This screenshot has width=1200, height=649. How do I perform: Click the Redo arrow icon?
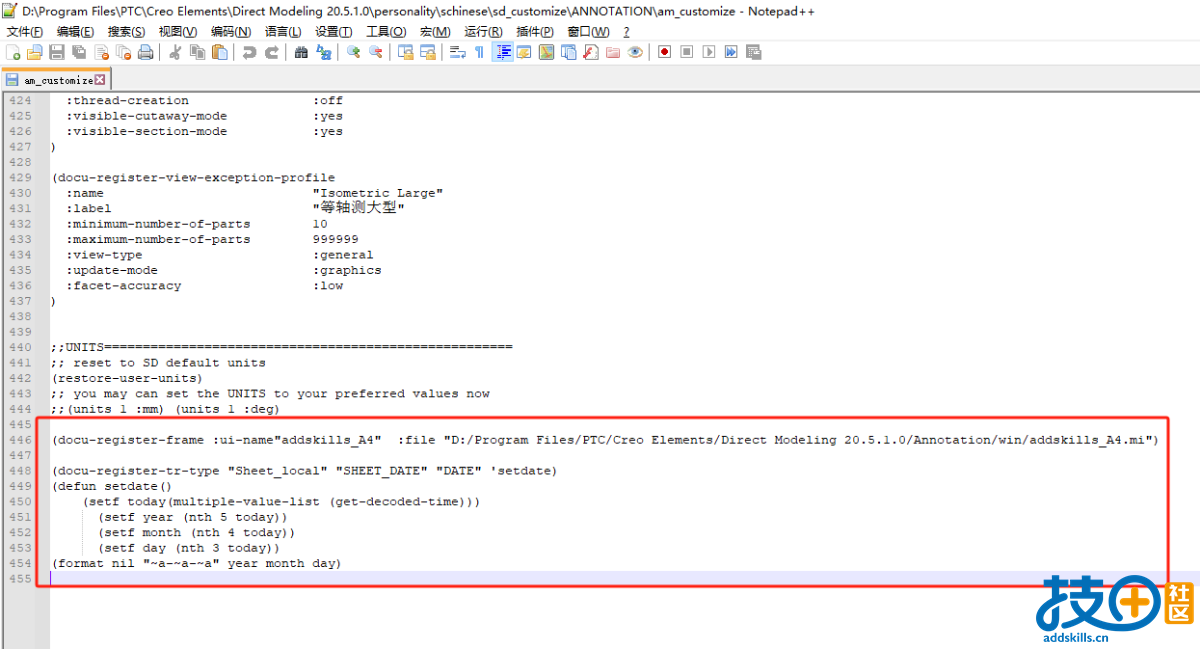pos(271,52)
